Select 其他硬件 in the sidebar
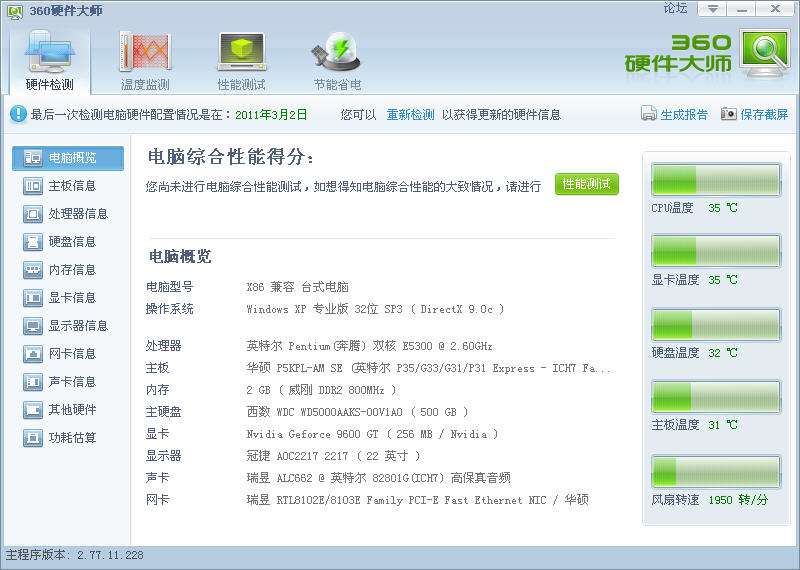800x570 pixels. coord(68,410)
